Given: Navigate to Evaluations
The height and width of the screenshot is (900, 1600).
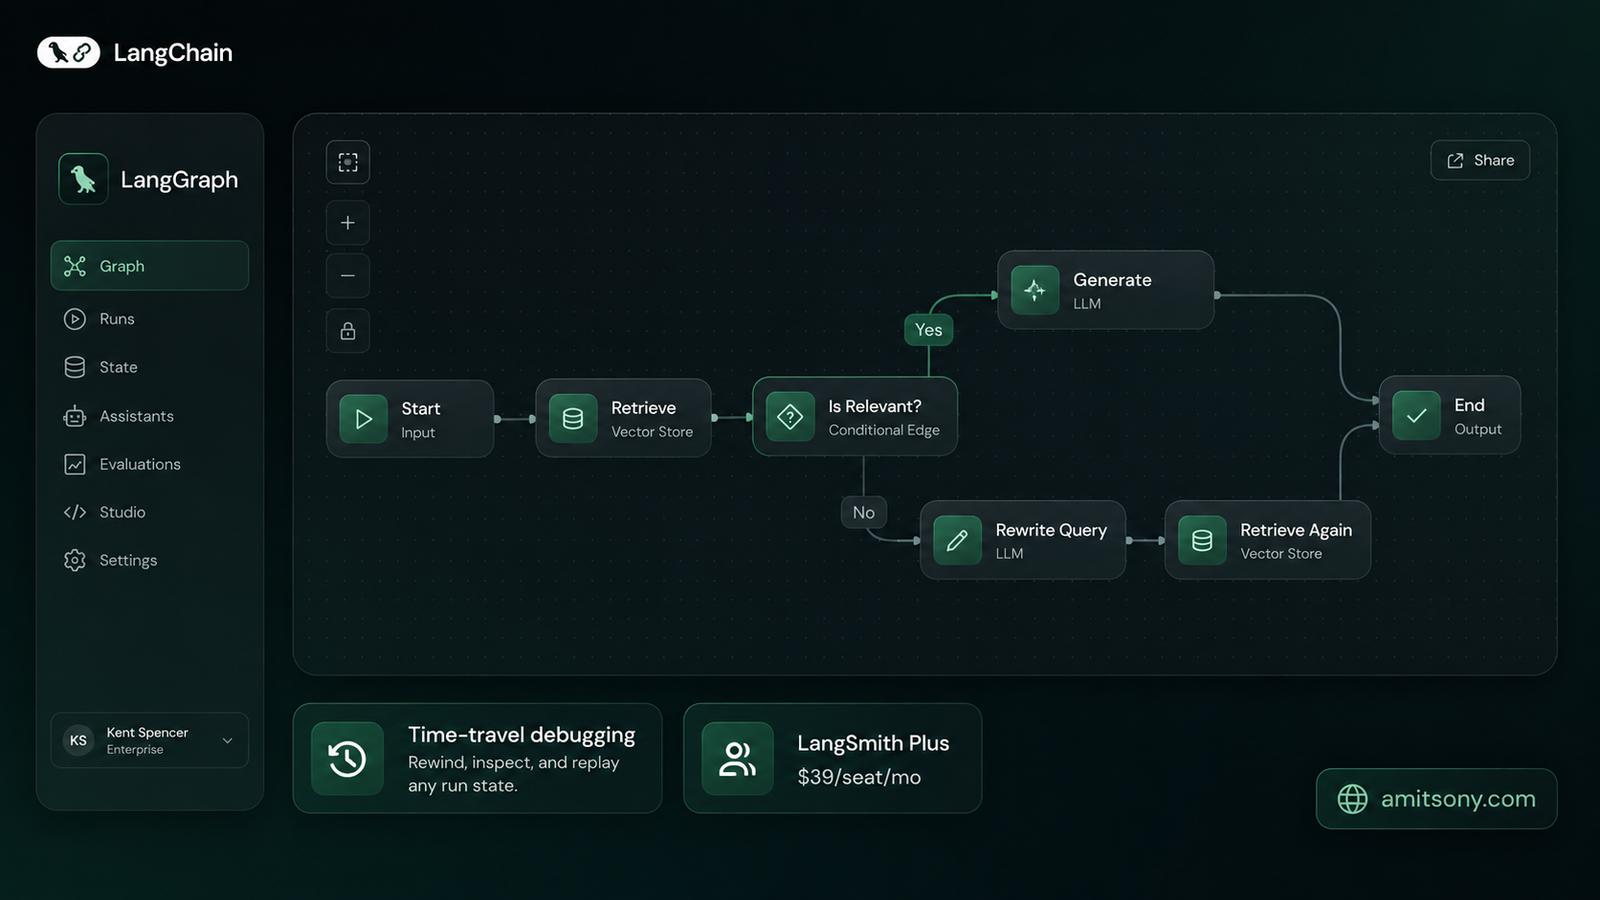Looking at the screenshot, I should [x=150, y=464].
